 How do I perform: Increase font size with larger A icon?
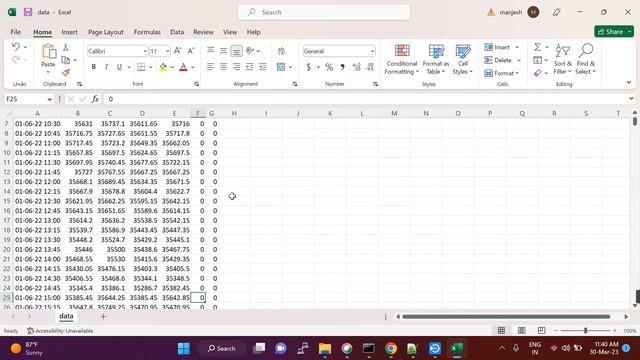[178, 51]
